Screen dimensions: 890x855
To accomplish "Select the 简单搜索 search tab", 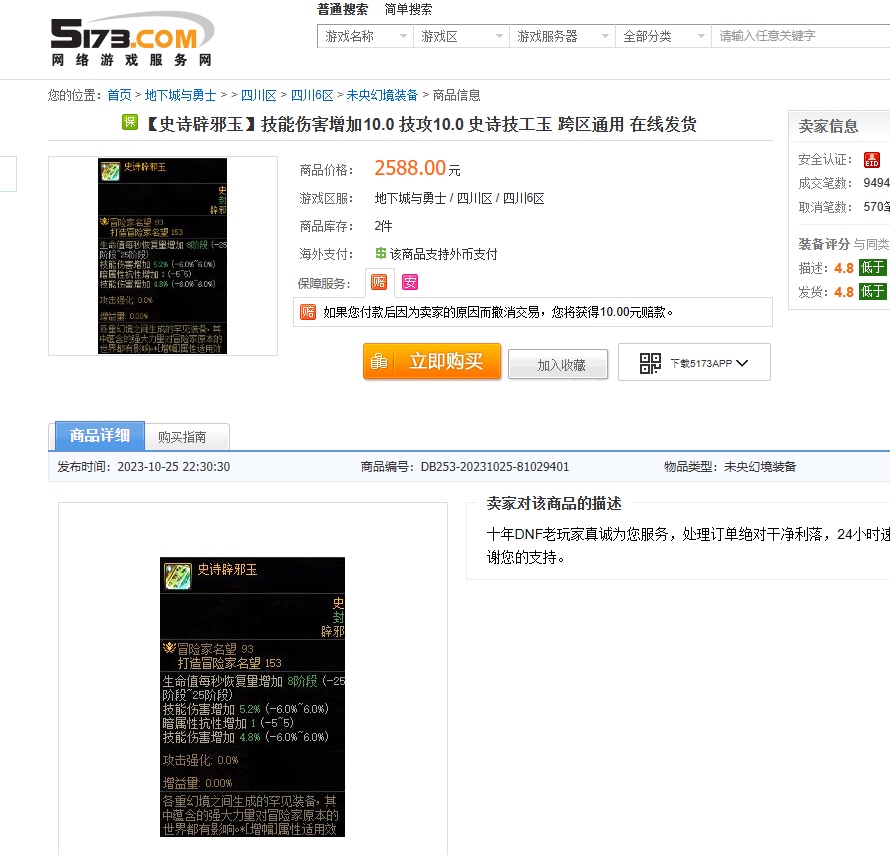I will [x=408, y=9].
